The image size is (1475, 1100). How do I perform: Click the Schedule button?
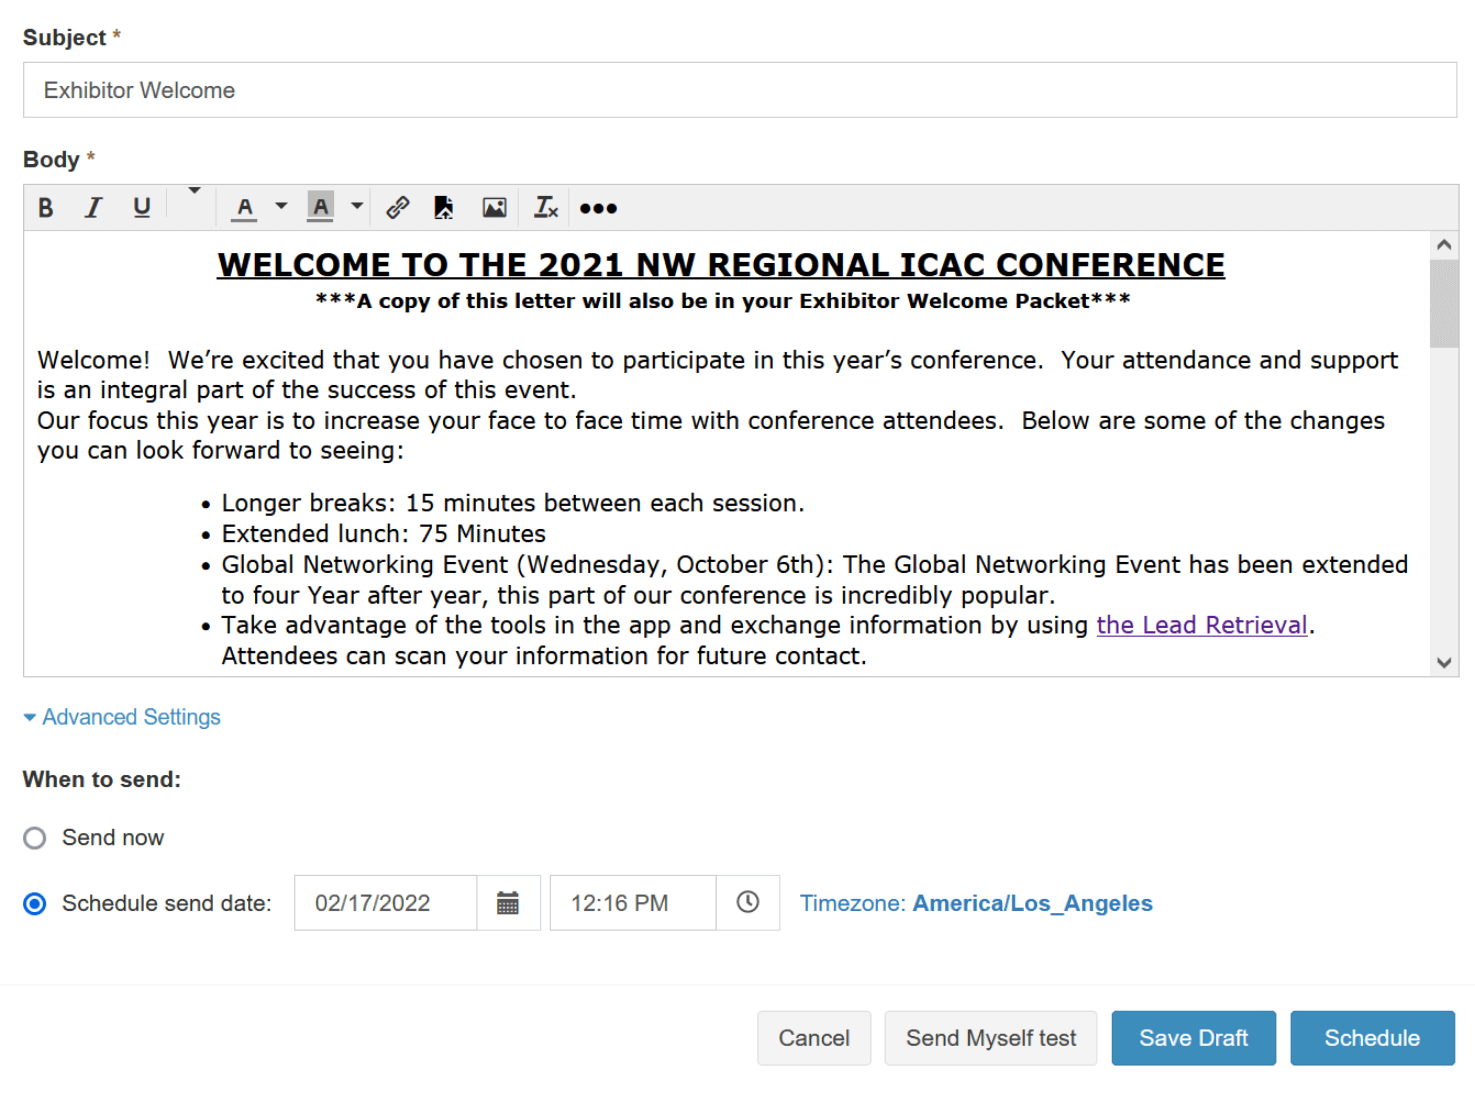point(1371,1038)
